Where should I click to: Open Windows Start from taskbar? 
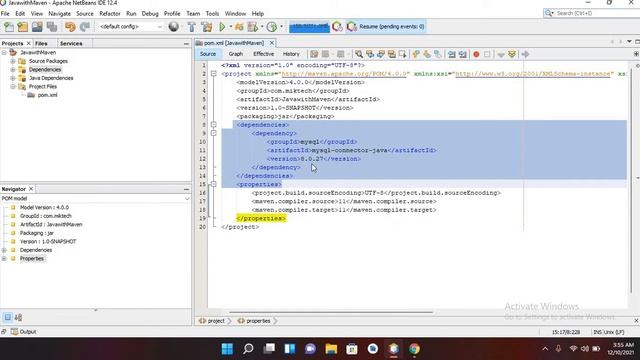tap(227, 349)
